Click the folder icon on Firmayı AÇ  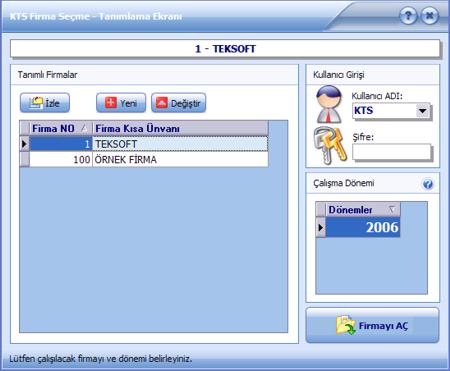345,325
